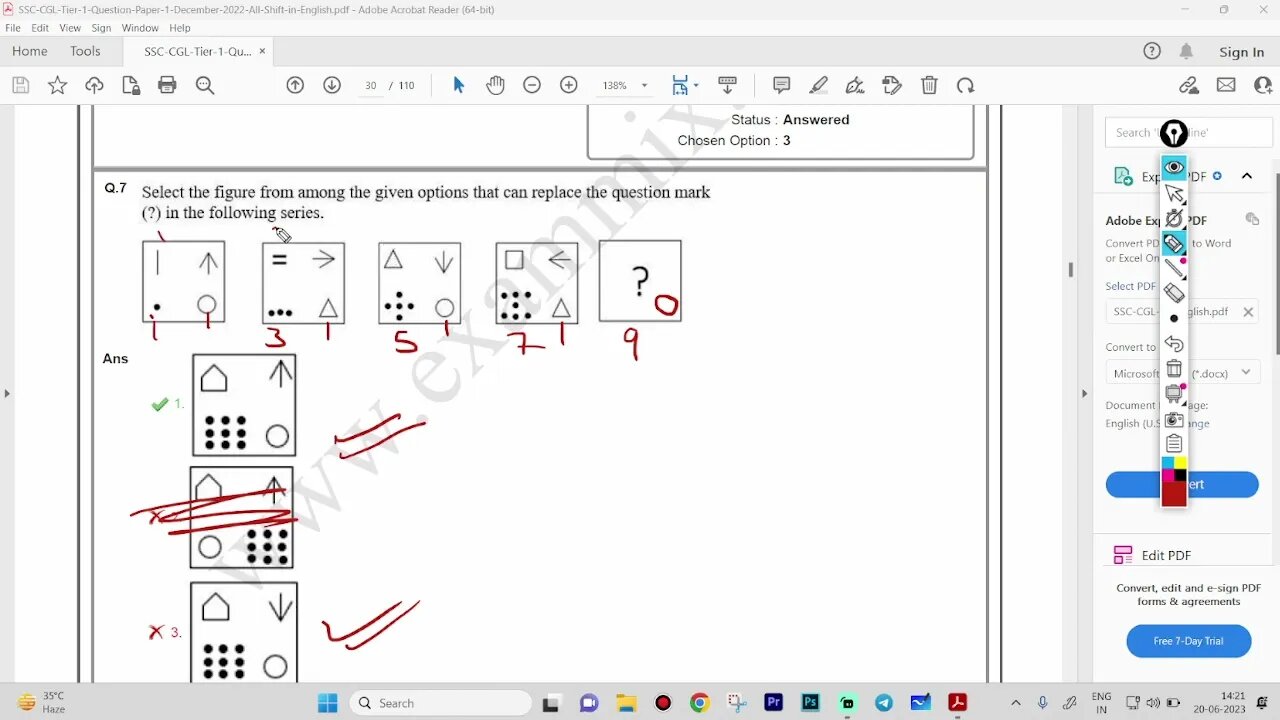This screenshot has height=720, width=1280.
Task: Click the bookmark star icon
Action: tap(57, 86)
